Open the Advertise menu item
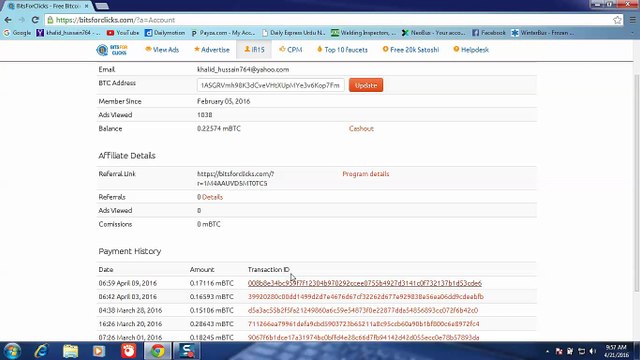The image size is (640, 360). (x=211, y=50)
